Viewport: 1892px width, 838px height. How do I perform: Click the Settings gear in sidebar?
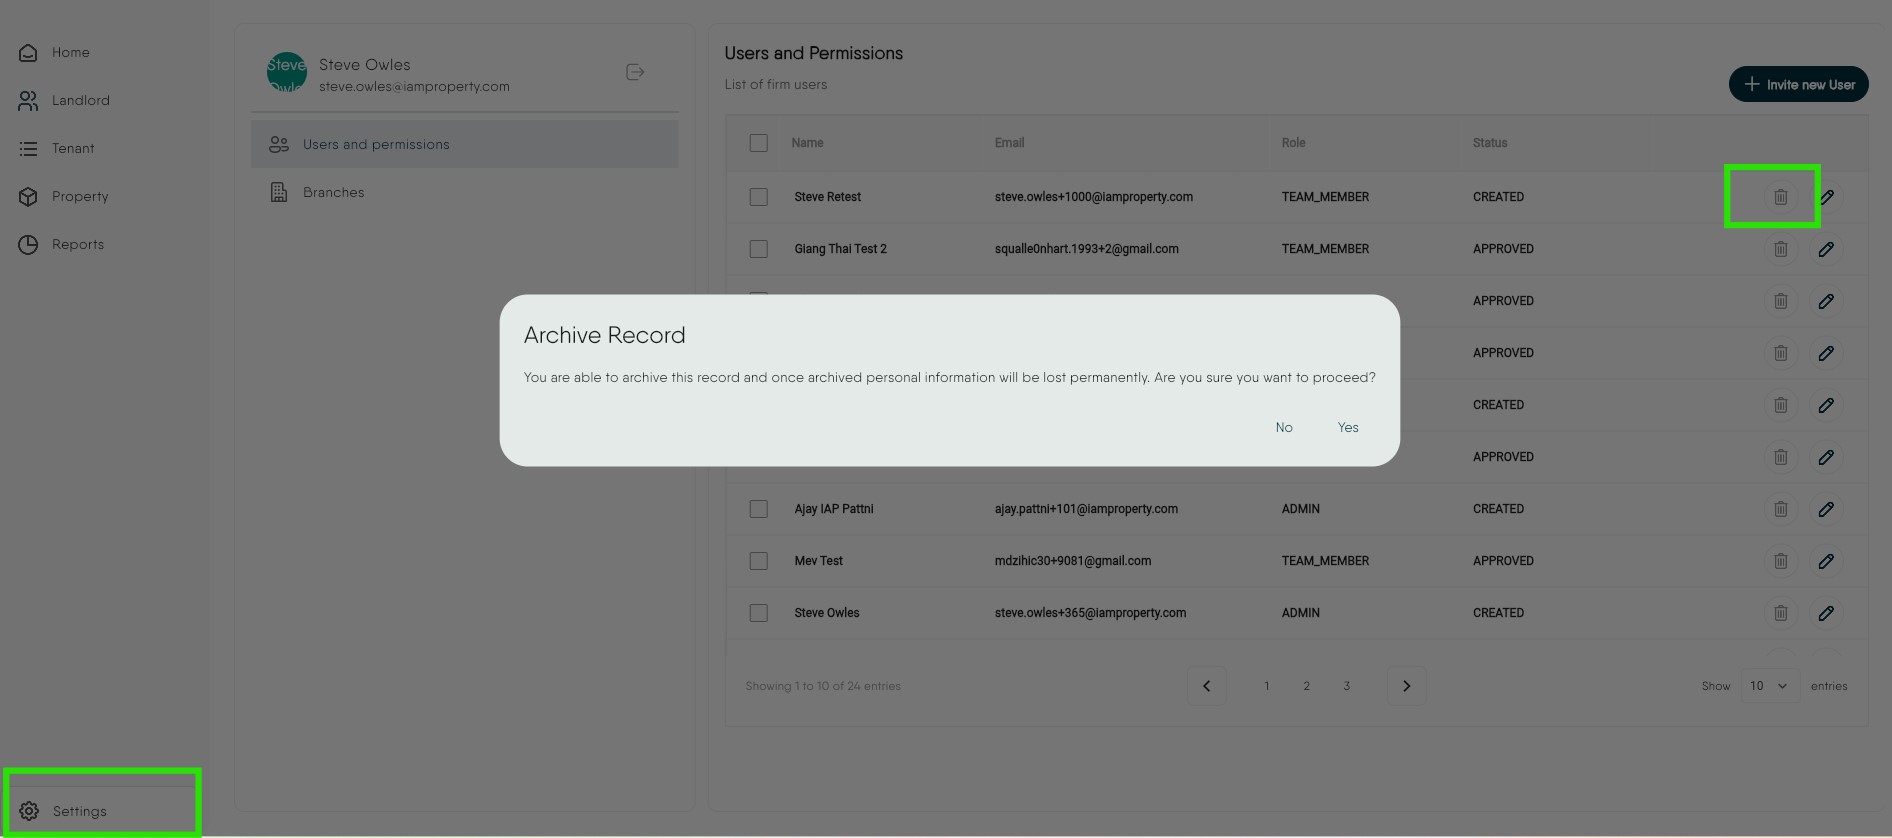[x=29, y=811]
